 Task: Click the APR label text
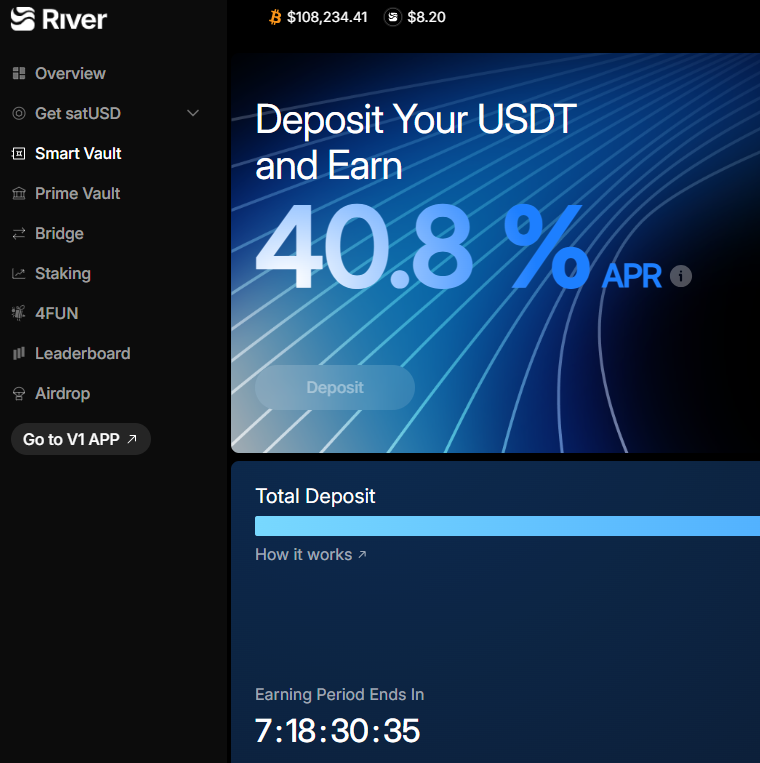632,276
